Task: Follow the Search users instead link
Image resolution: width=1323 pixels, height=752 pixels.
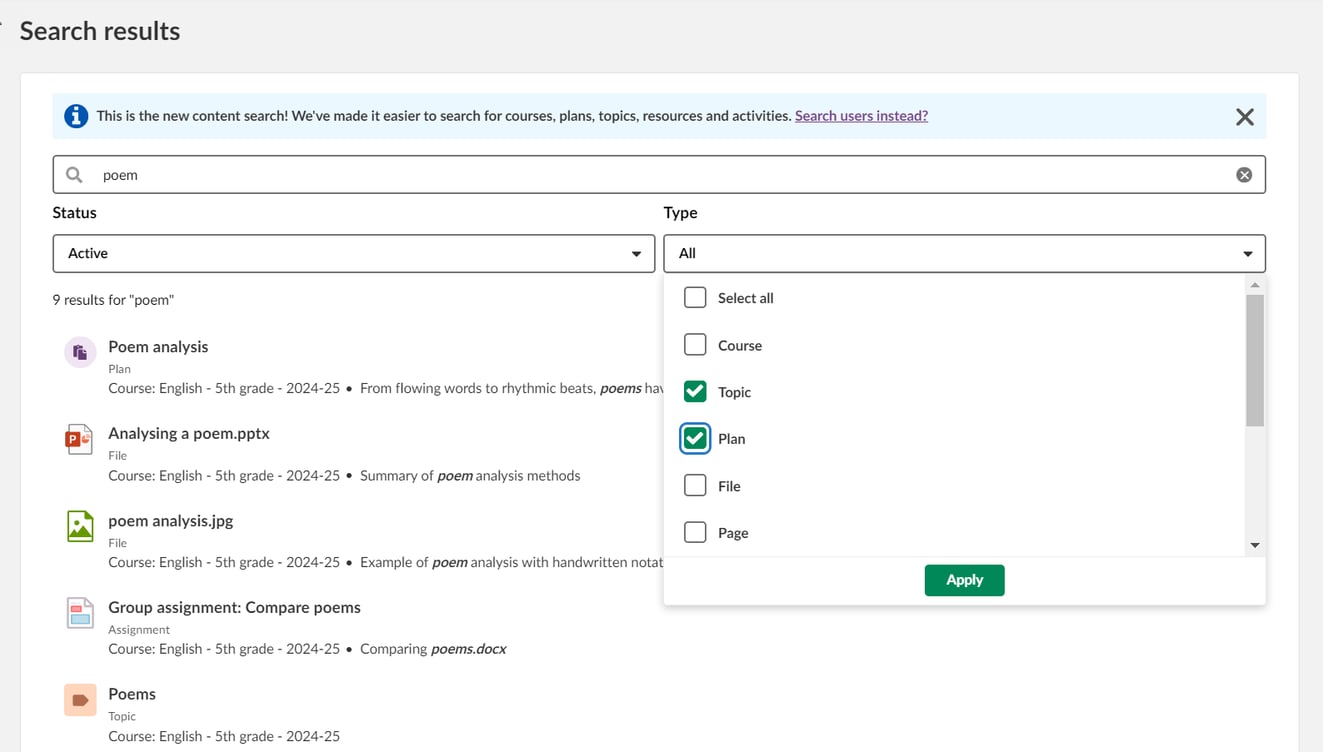Action: coord(861,116)
